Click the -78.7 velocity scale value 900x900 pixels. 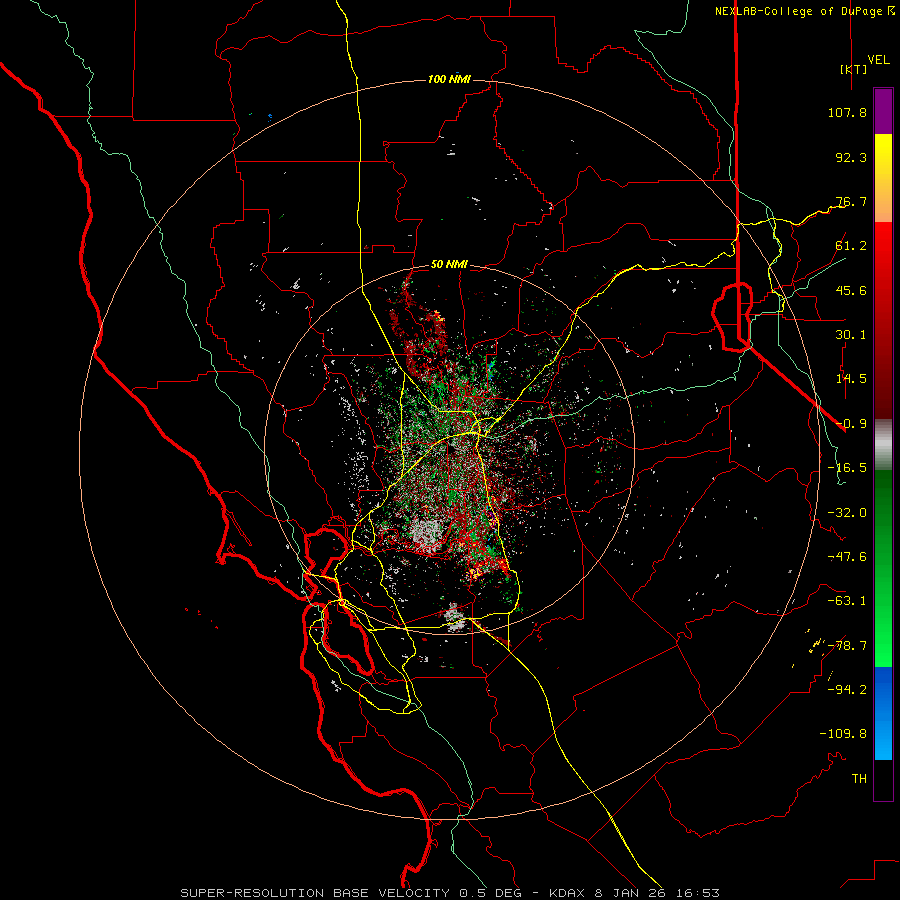tap(847, 646)
